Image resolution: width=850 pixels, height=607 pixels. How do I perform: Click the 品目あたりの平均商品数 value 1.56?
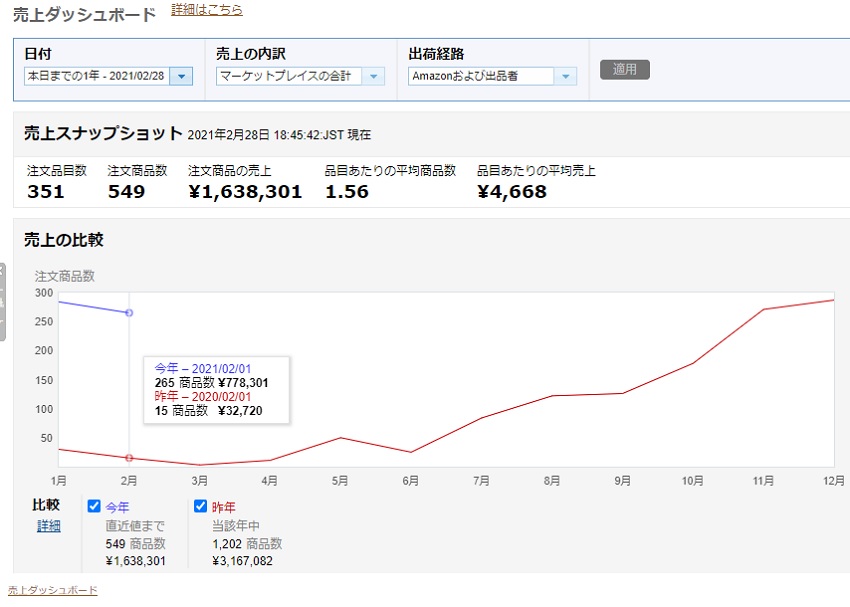point(347,192)
